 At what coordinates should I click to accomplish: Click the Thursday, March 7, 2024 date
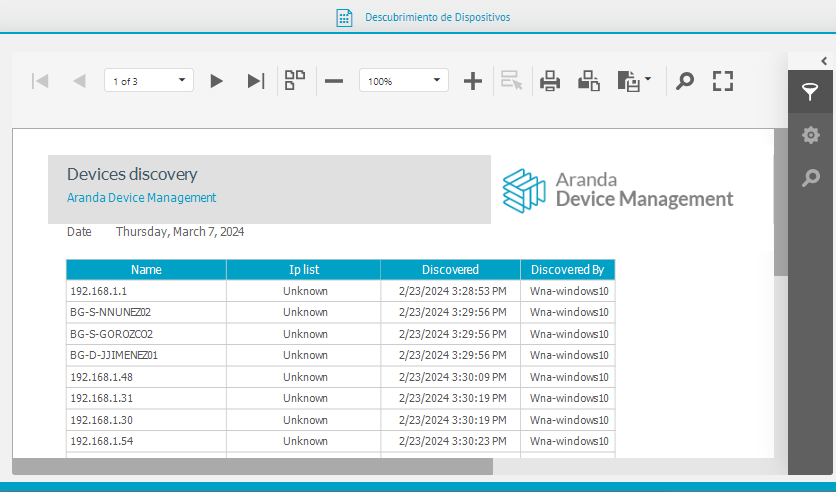pos(180,232)
